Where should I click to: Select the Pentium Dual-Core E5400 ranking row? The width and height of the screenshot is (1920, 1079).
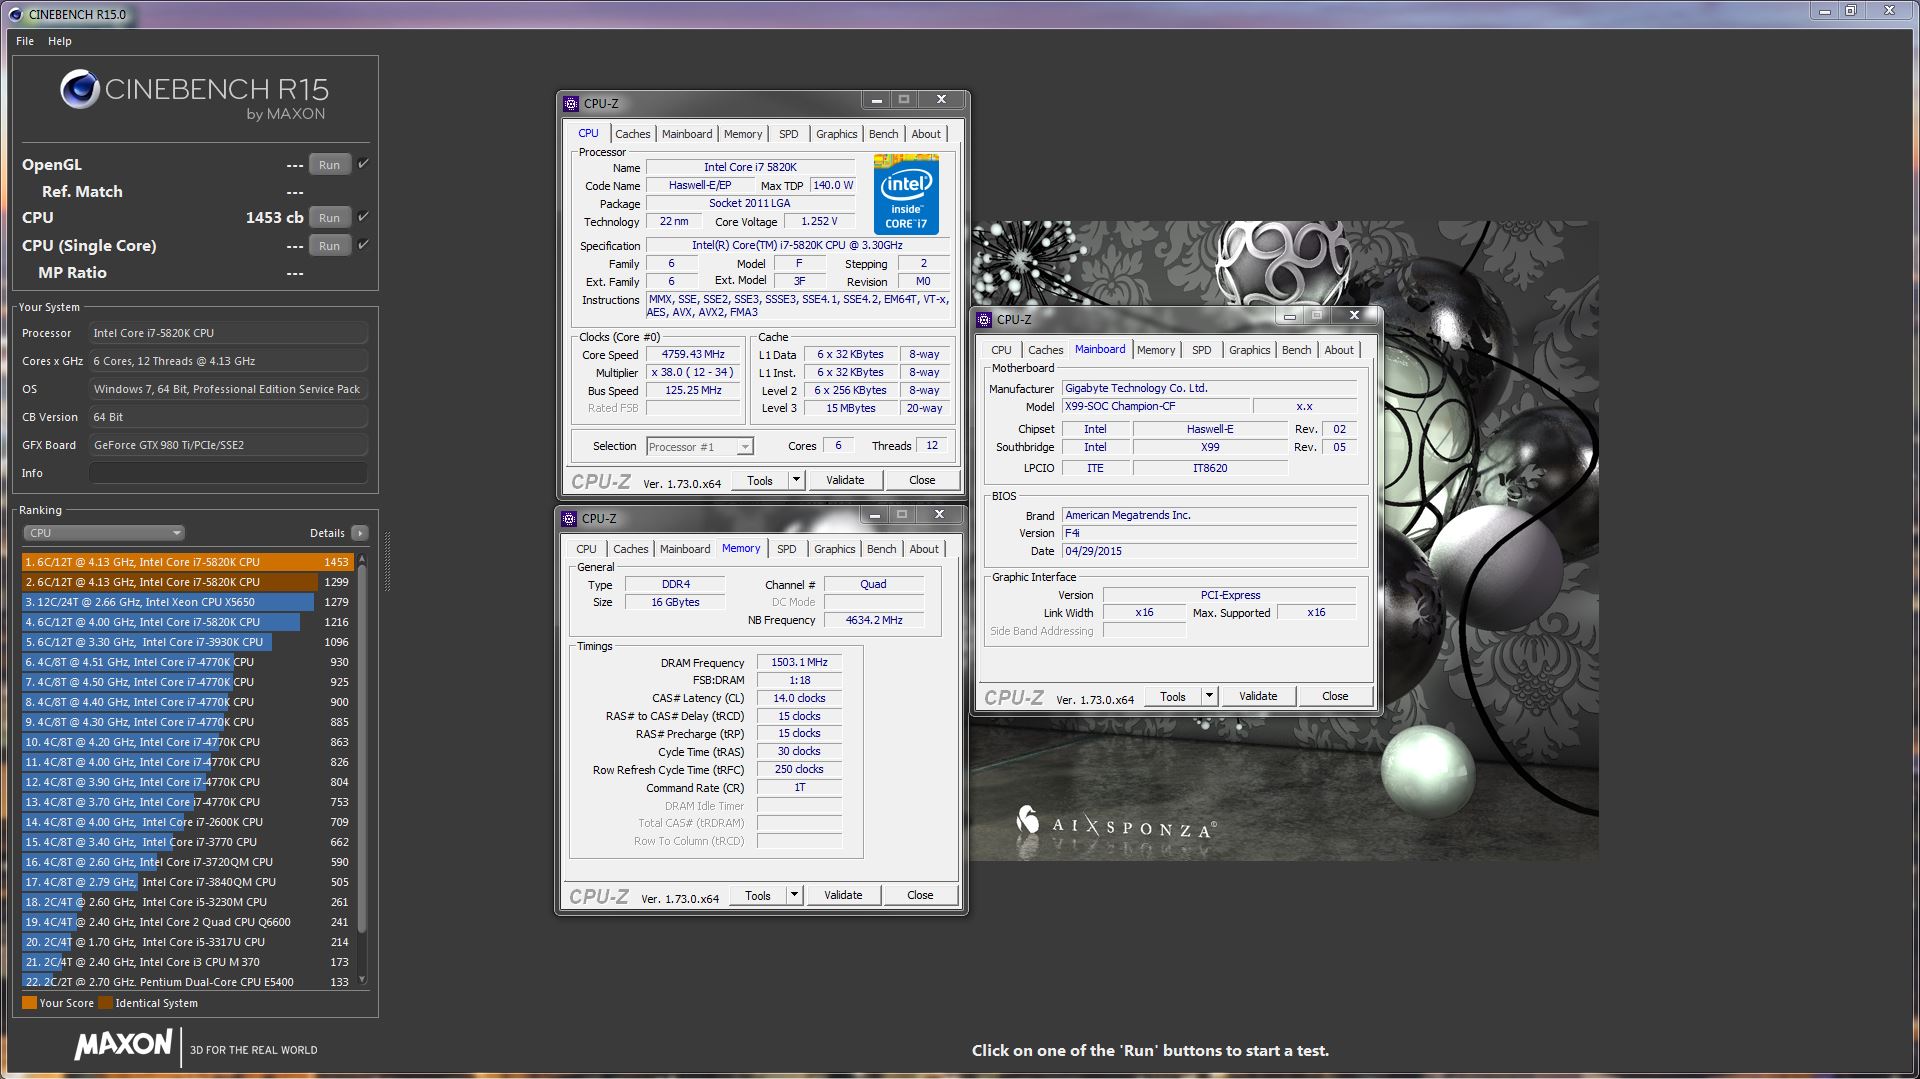click(187, 982)
